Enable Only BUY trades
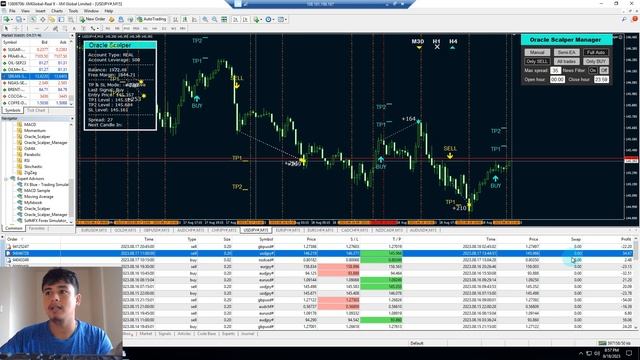This screenshot has width=640, height=360. click(x=596, y=61)
